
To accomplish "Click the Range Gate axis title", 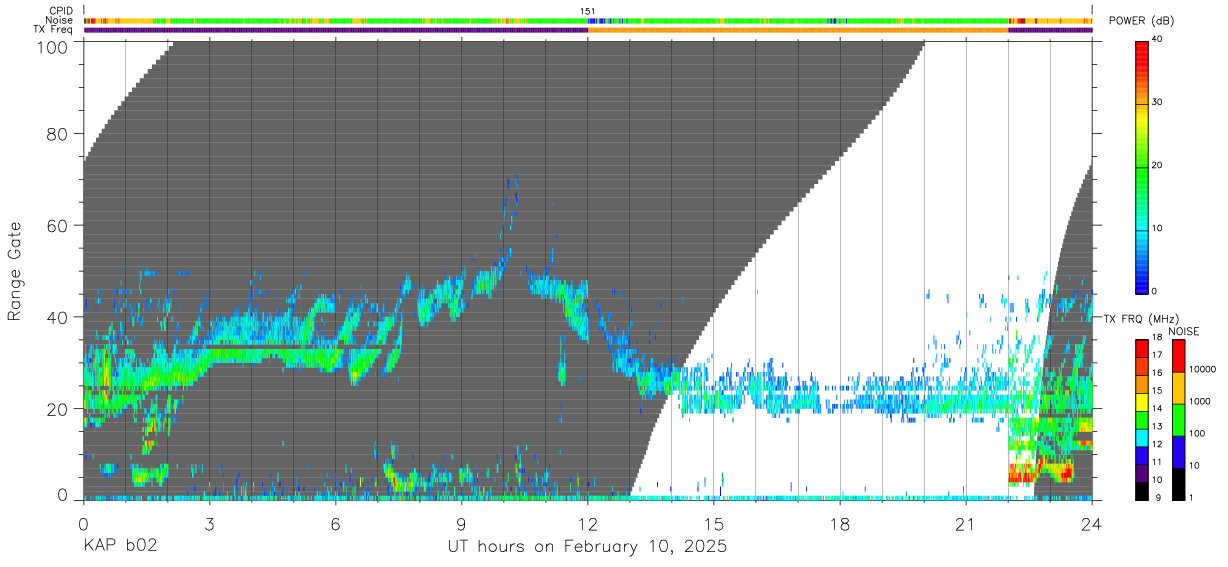I will click(x=15, y=272).
